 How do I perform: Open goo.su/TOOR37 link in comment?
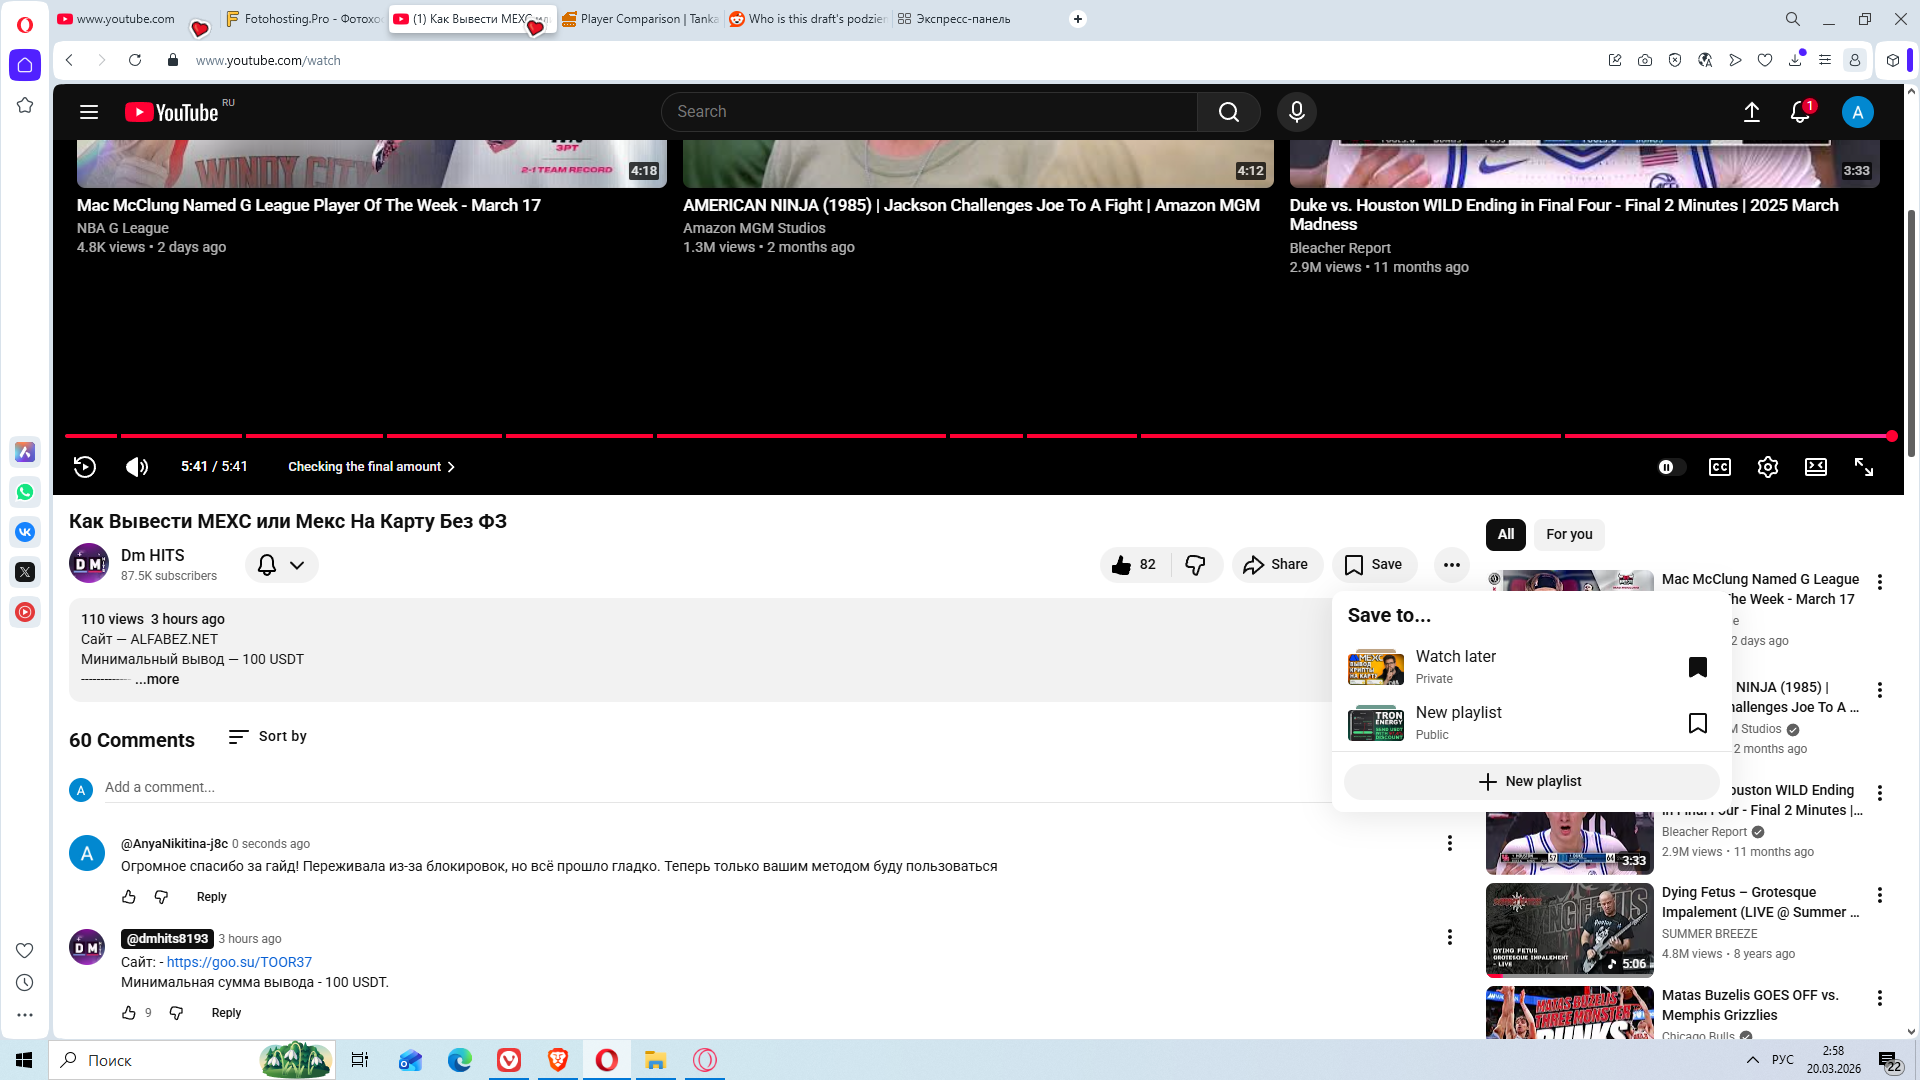click(x=239, y=962)
